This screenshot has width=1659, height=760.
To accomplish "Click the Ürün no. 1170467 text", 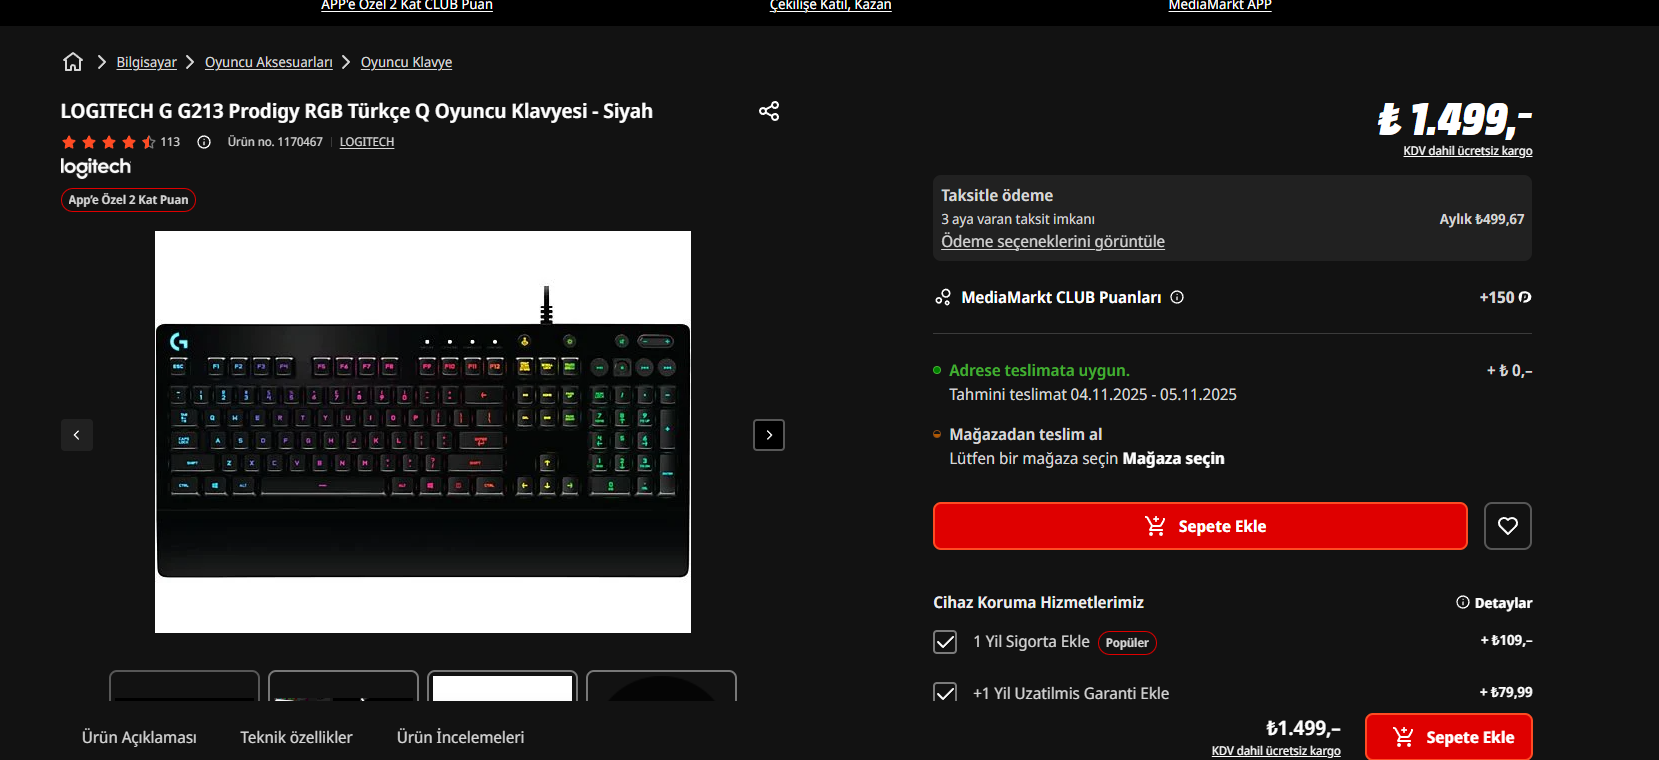I will 275,142.
